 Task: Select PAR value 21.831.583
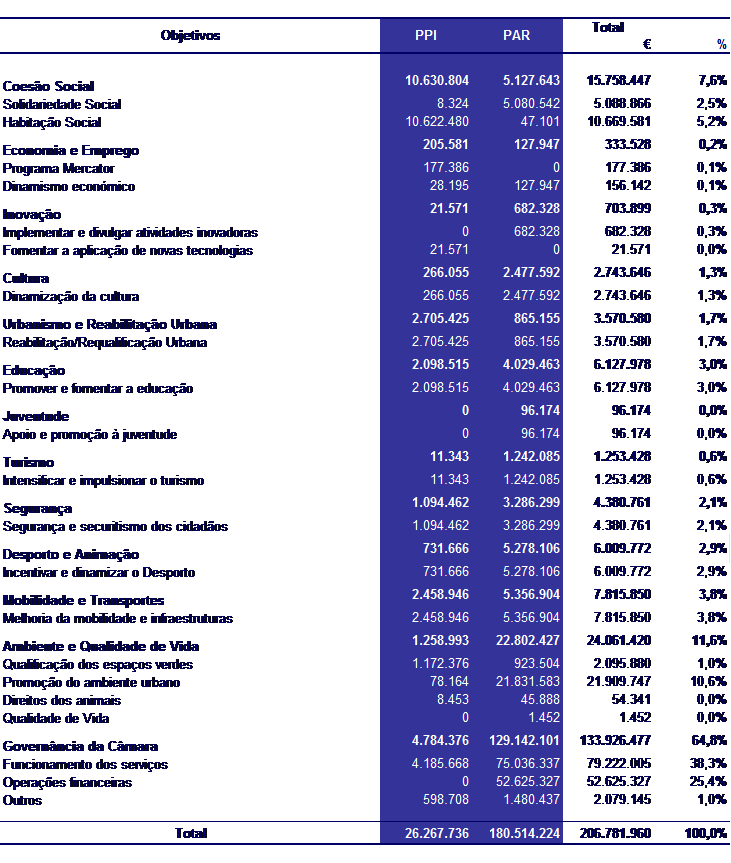point(528,681)
